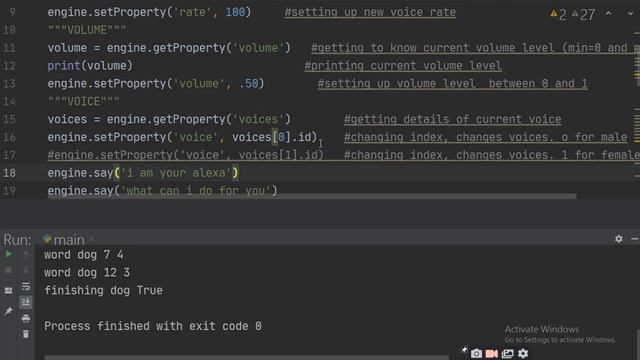This screenshot has height=360, width=640.
Task: Close the main run tab
Action: pyautogui.click(x=91, y=239)
